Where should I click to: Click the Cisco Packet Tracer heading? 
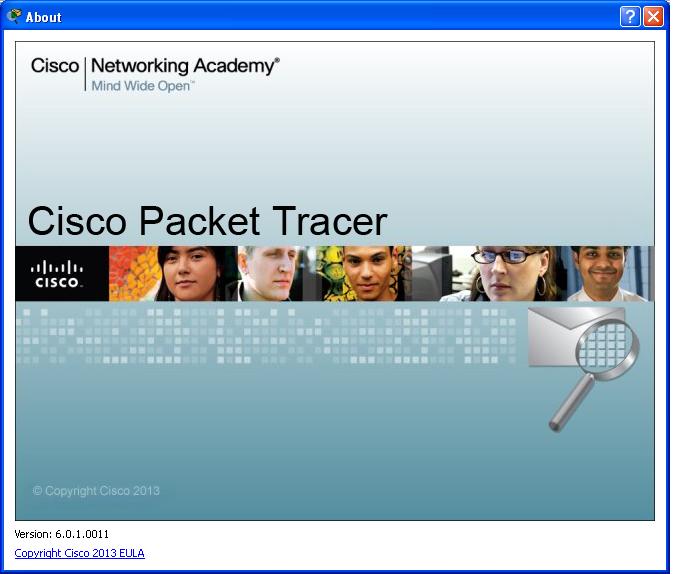pos(207,221)
